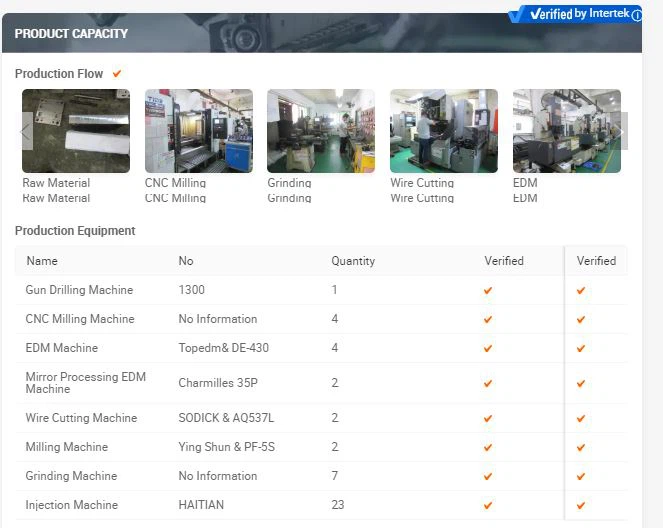The width and height of the screenshot is (663, 528).
Task: Click orange checkmark beside Production Flow heading
Action: click(x=117, y=74)
